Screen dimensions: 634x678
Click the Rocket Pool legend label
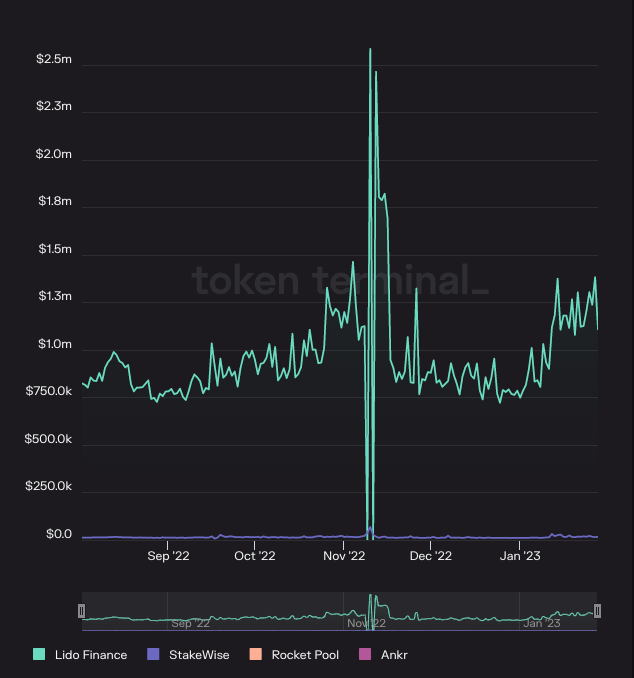(x=305, y=655)
